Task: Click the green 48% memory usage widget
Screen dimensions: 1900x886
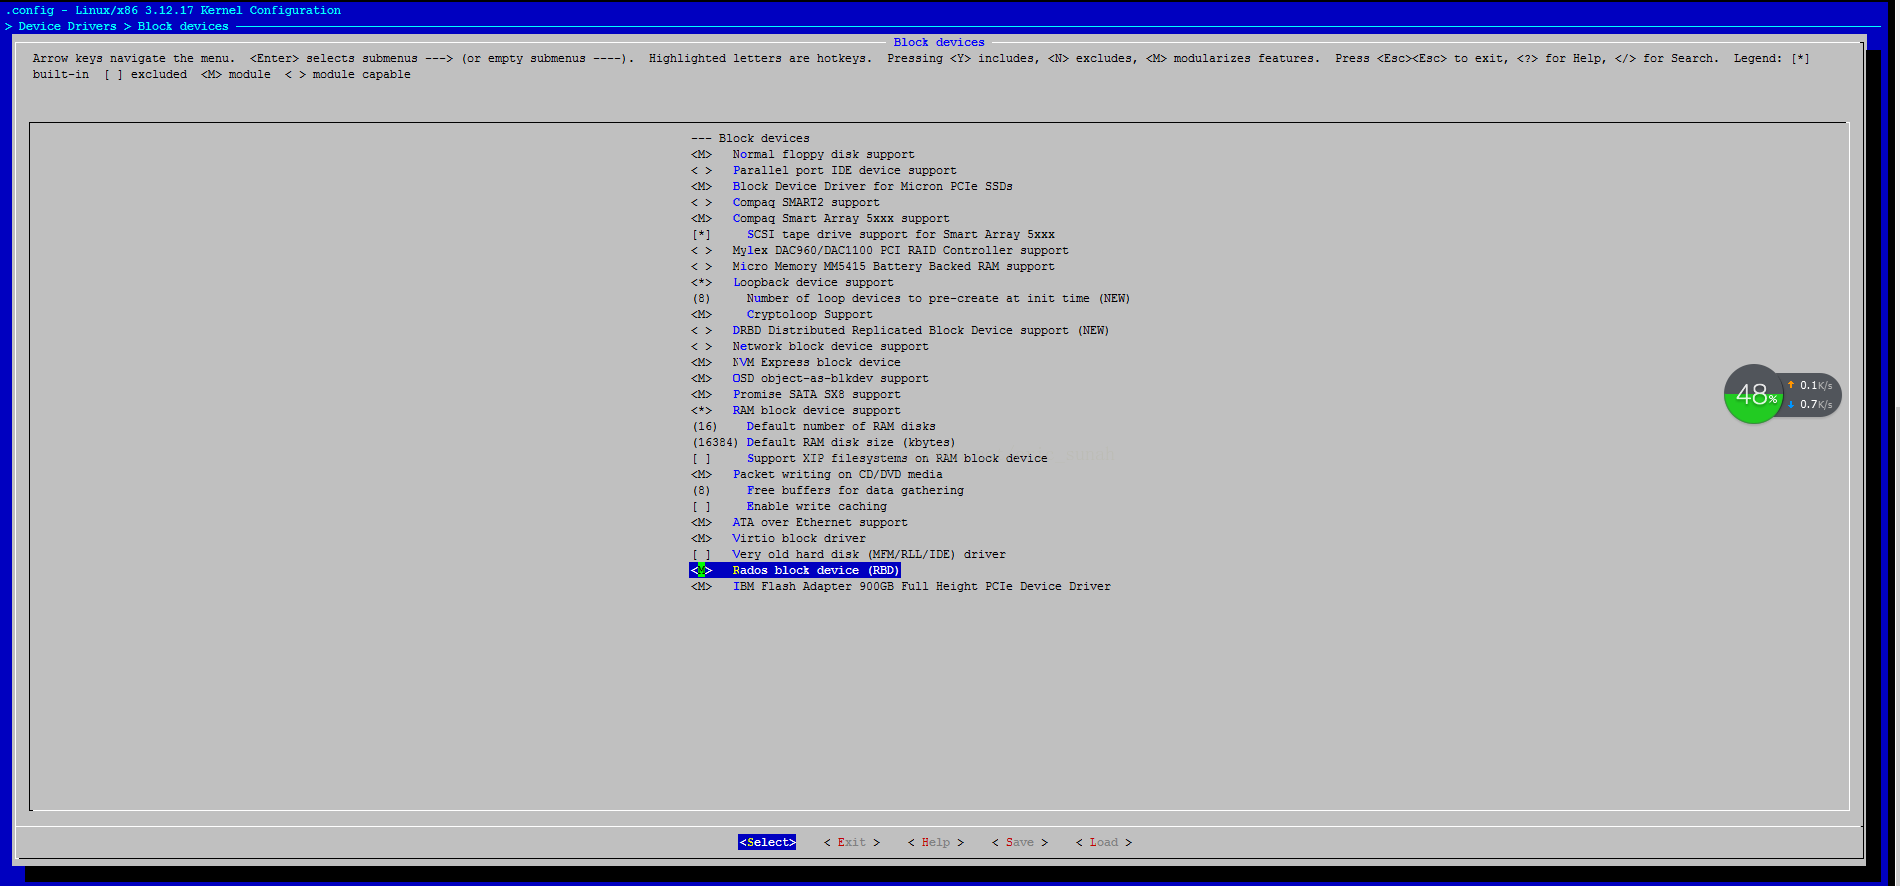Action: tap(1753, 394)
